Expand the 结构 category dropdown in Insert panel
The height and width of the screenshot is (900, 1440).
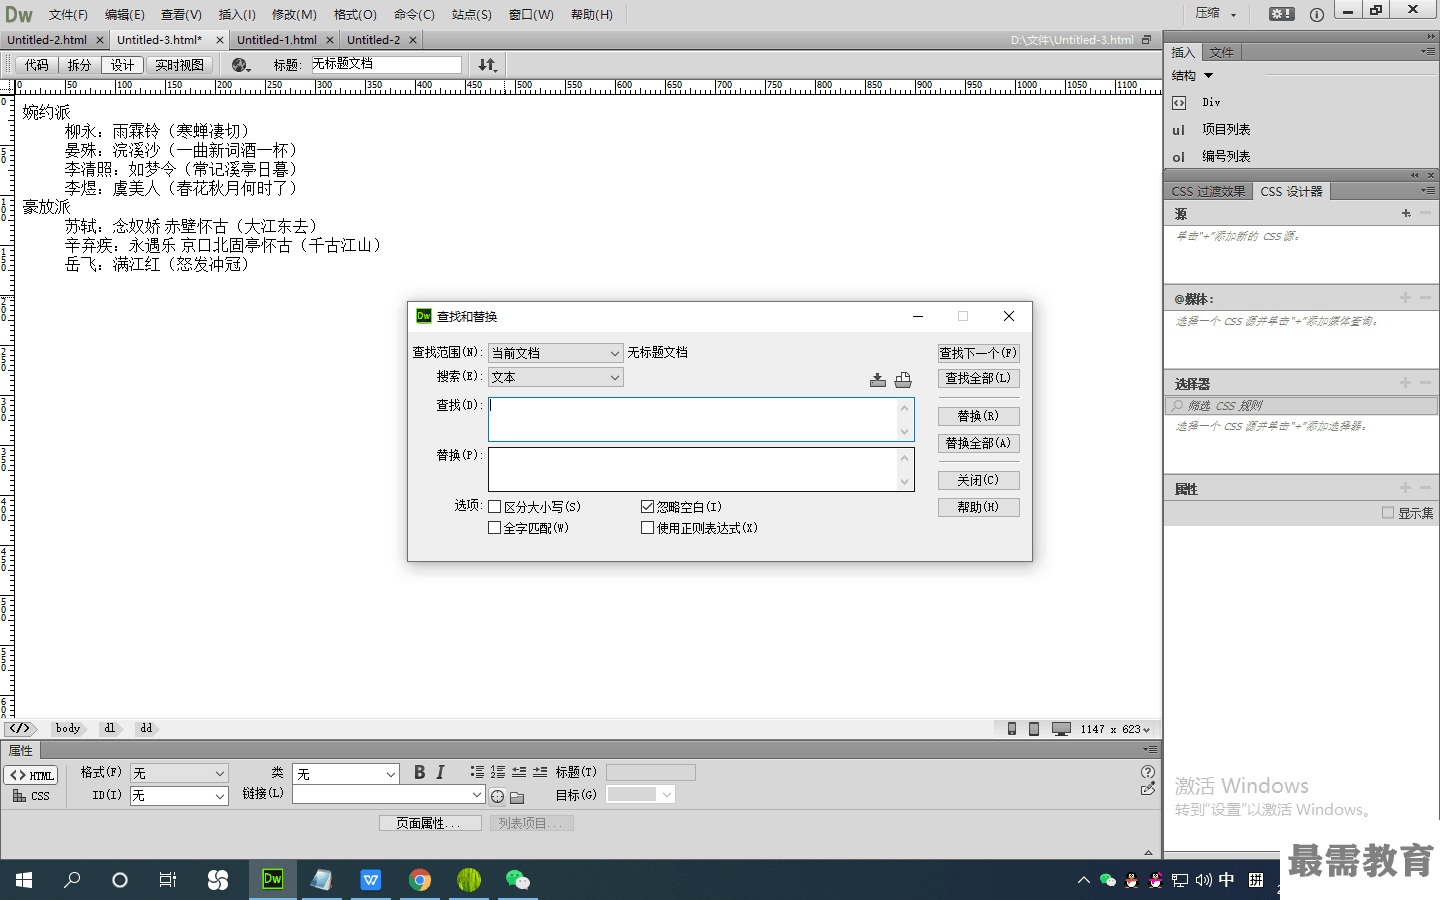pyautogui.click(x=1209, y=76)
